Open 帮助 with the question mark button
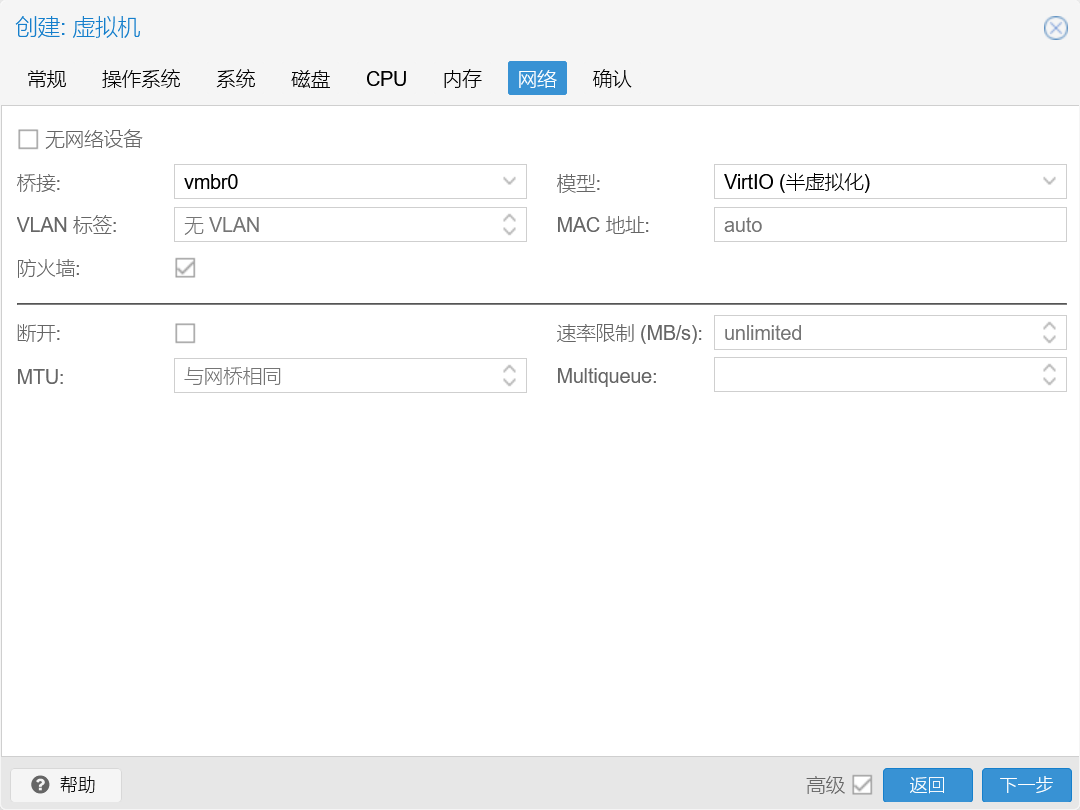1080x810 pixels. [66, 785]
